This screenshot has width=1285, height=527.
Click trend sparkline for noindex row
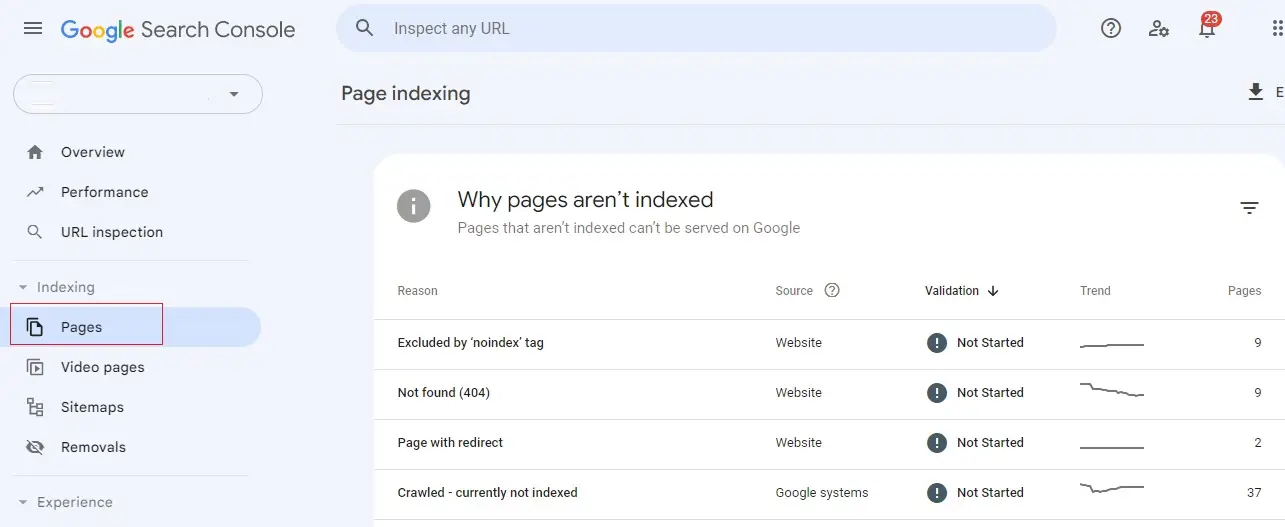click(1112, 345)
